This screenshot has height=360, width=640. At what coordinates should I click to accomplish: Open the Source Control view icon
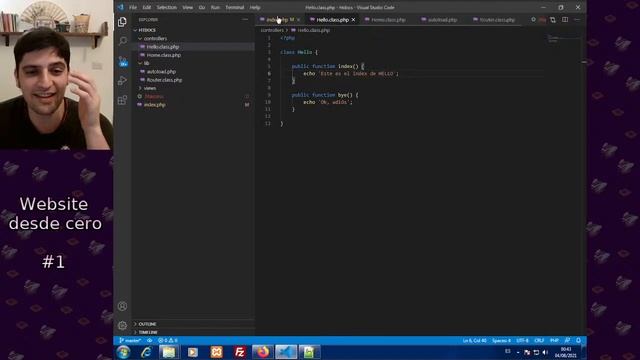click(x=122, y=61)
